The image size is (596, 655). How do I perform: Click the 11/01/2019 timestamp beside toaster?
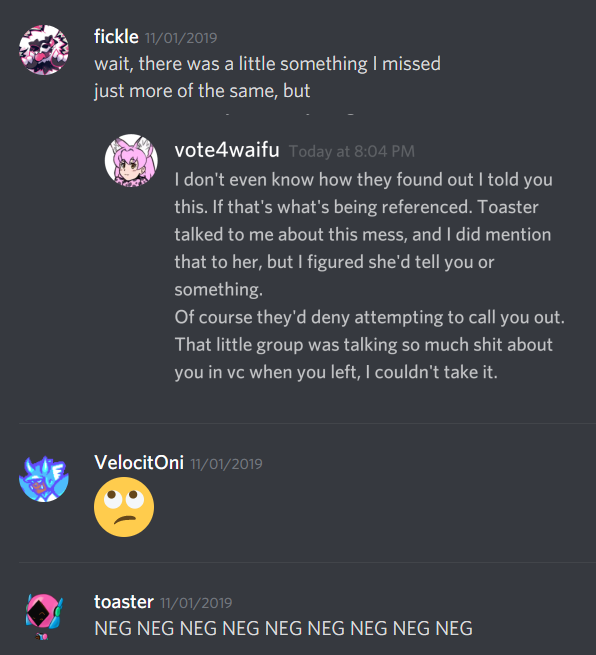196,603
